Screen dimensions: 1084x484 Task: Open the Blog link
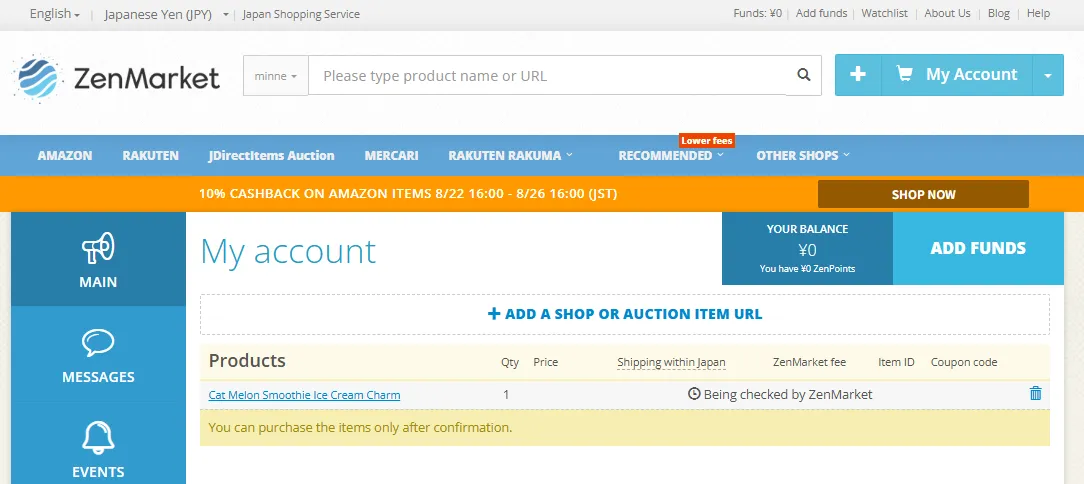click(x=998, y=13)
